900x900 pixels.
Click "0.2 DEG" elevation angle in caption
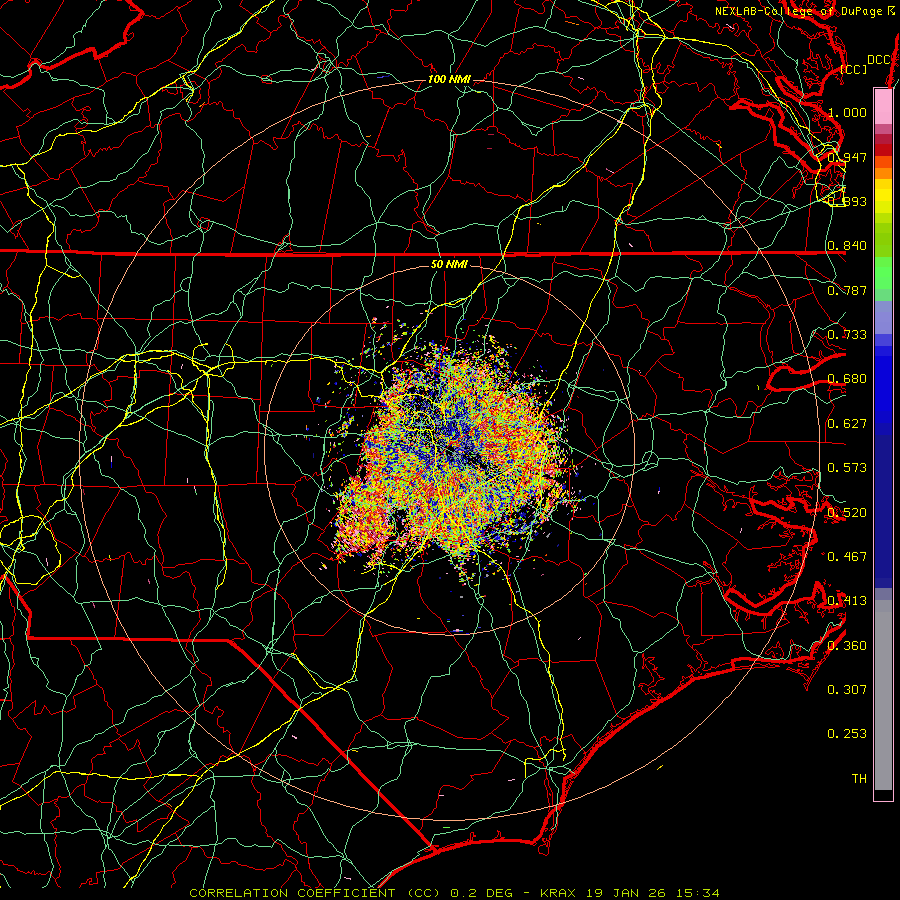click(x=482, y=893)
